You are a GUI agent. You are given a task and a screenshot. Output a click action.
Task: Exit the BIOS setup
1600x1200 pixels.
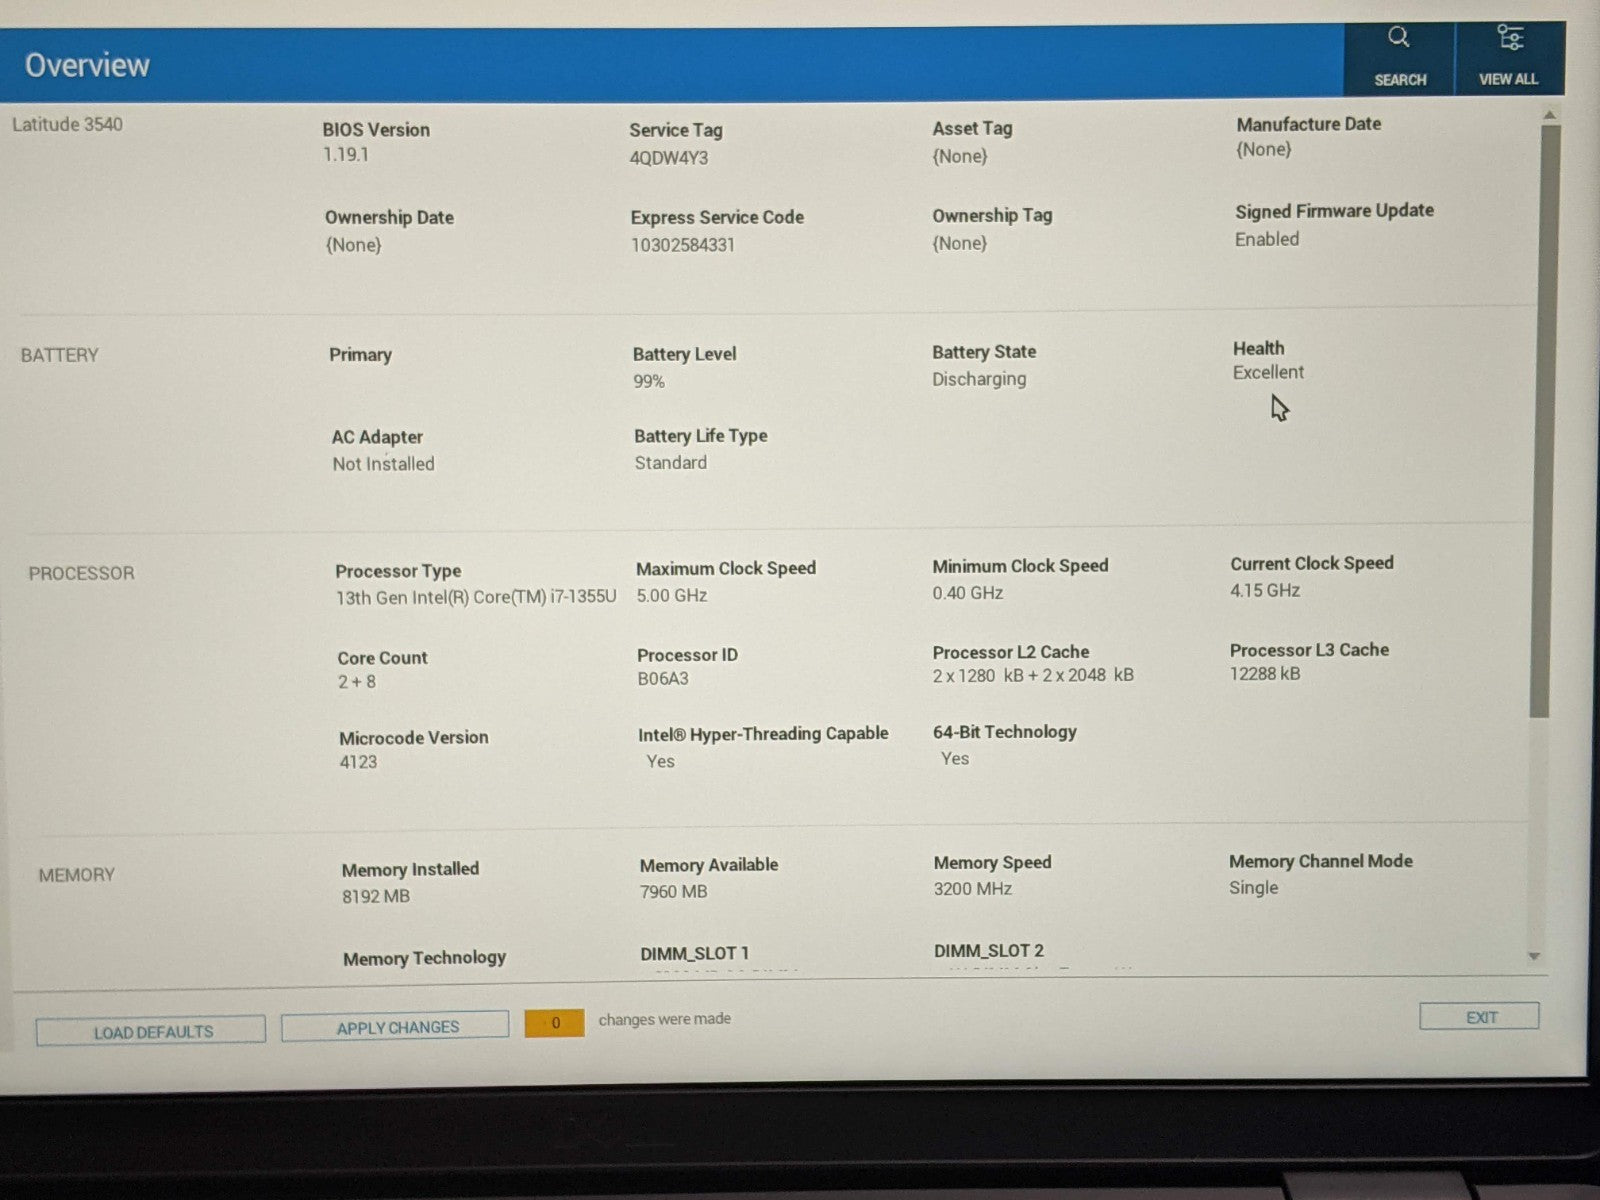[1479, 1017]
